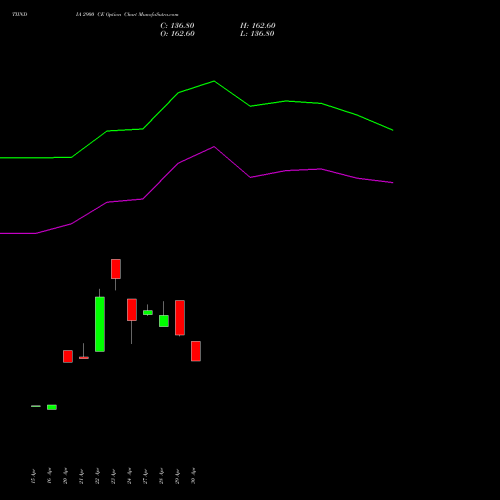Click the CE Options Chart title text
This screenshot has height=500, width=500.
click(x=127, y=14)
